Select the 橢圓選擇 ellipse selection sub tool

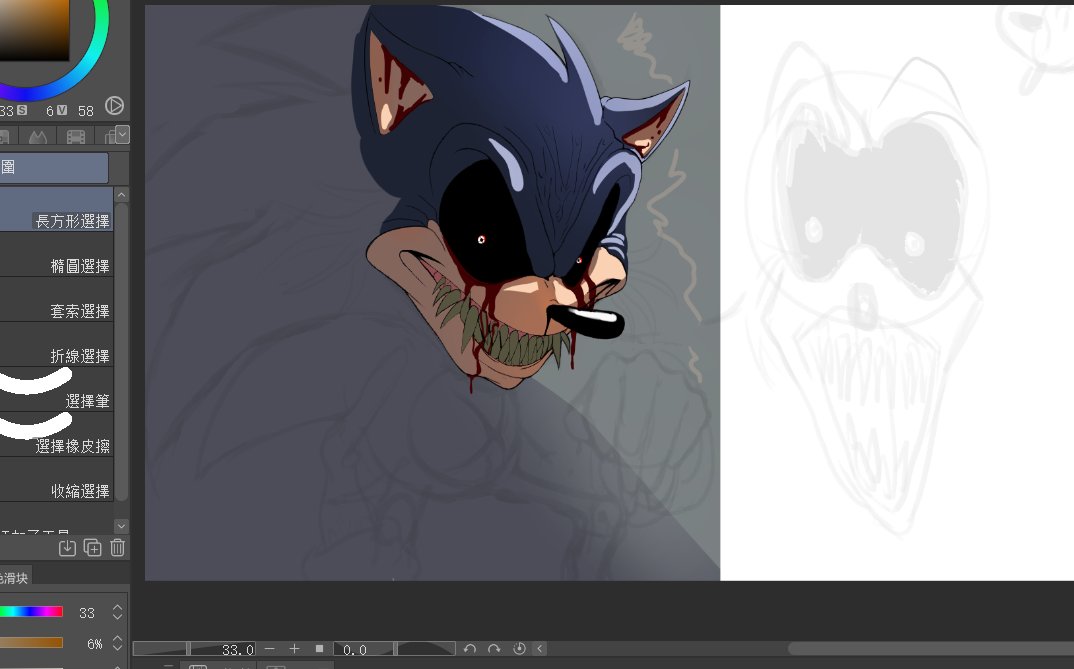[x=56, y=255]
